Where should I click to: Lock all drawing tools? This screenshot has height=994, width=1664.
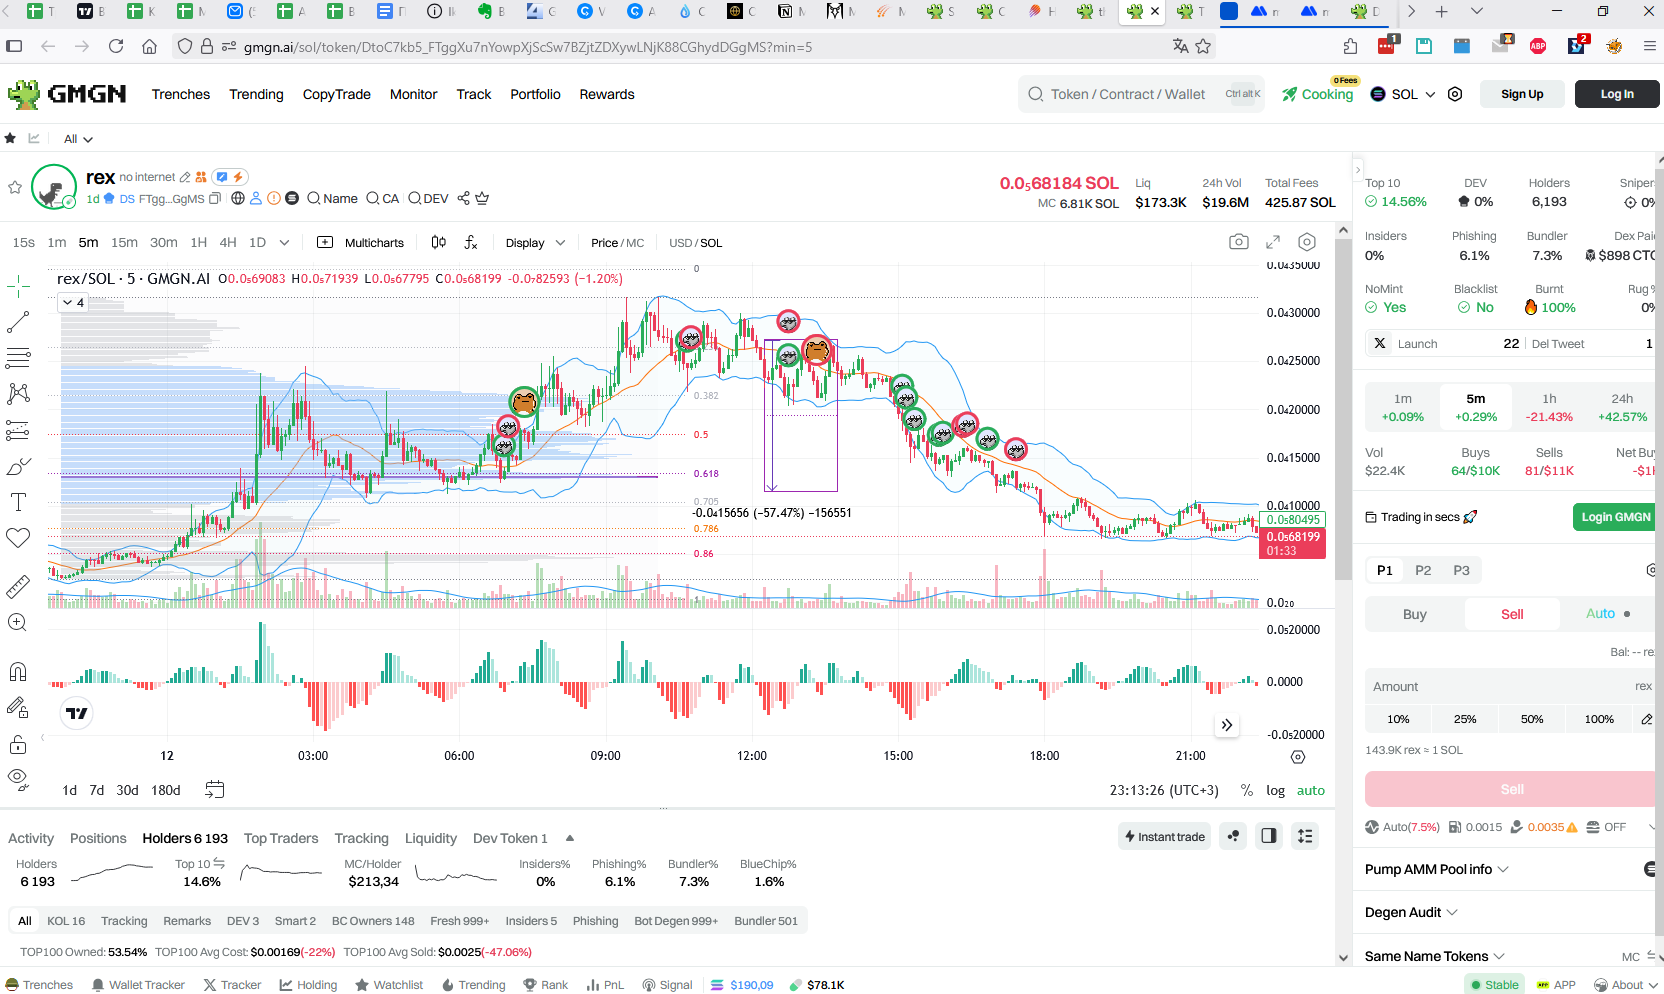pos(18,744)
